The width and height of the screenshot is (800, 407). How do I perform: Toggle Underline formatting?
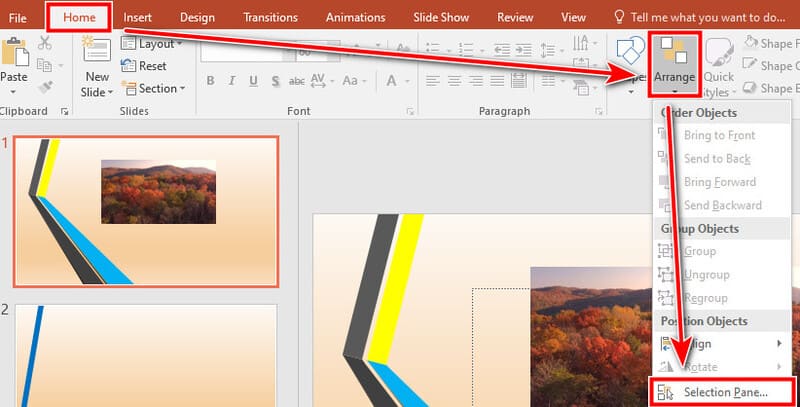[254, 81]
